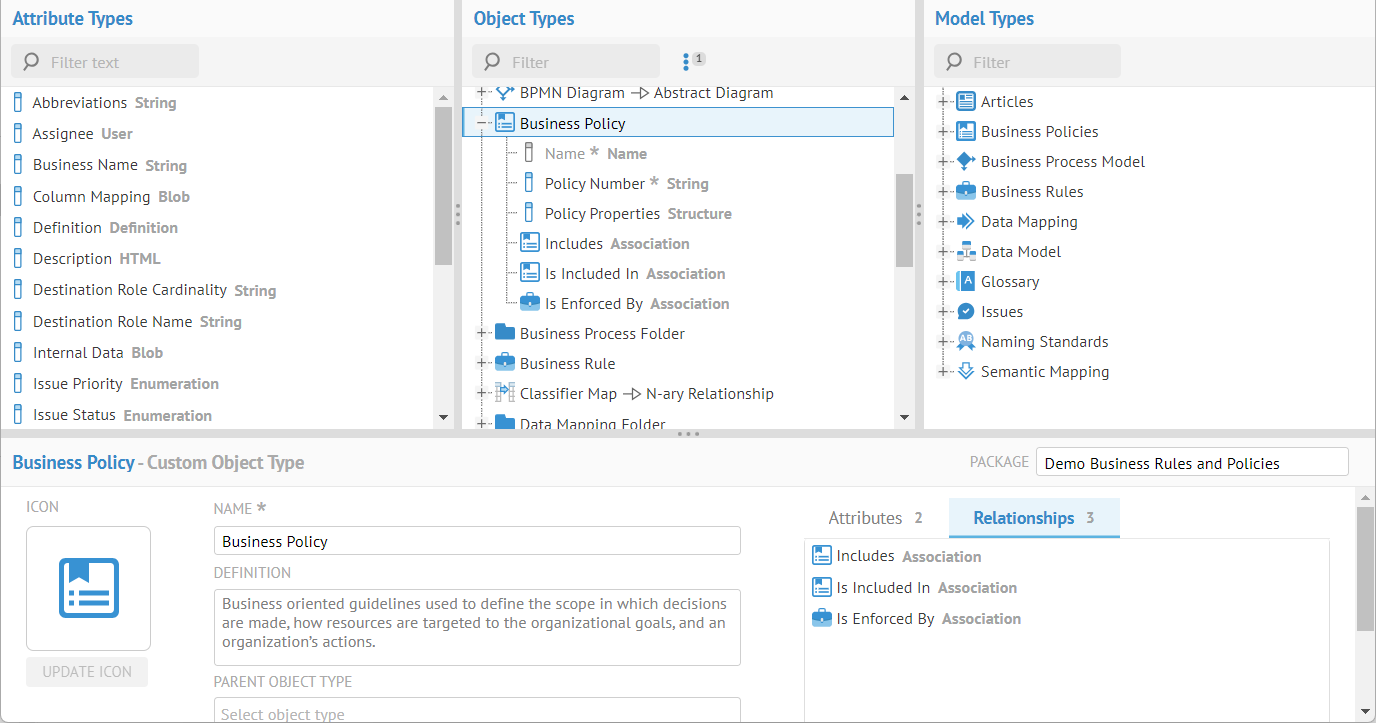This screenshot has width=1376, height=723.
Task: Expand the Business Process Folder node
Action: click(481, 333)
